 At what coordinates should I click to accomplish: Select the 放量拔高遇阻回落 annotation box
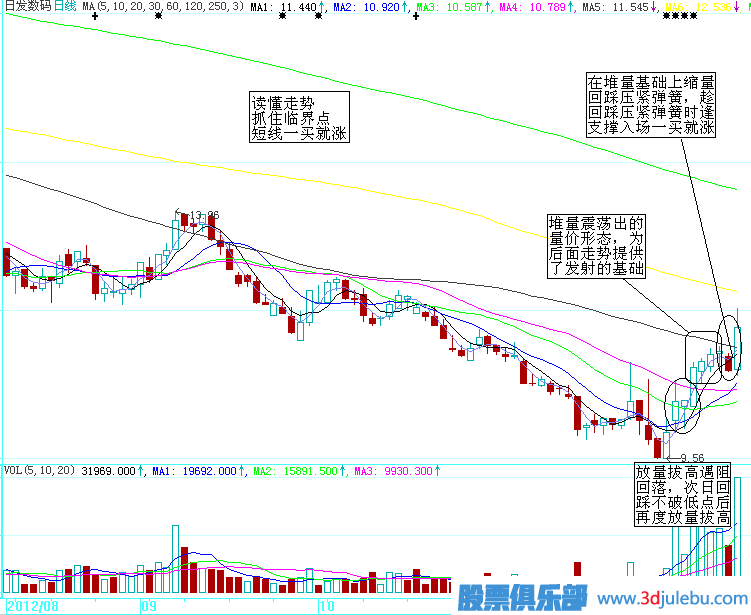click(x=689, y=495)
